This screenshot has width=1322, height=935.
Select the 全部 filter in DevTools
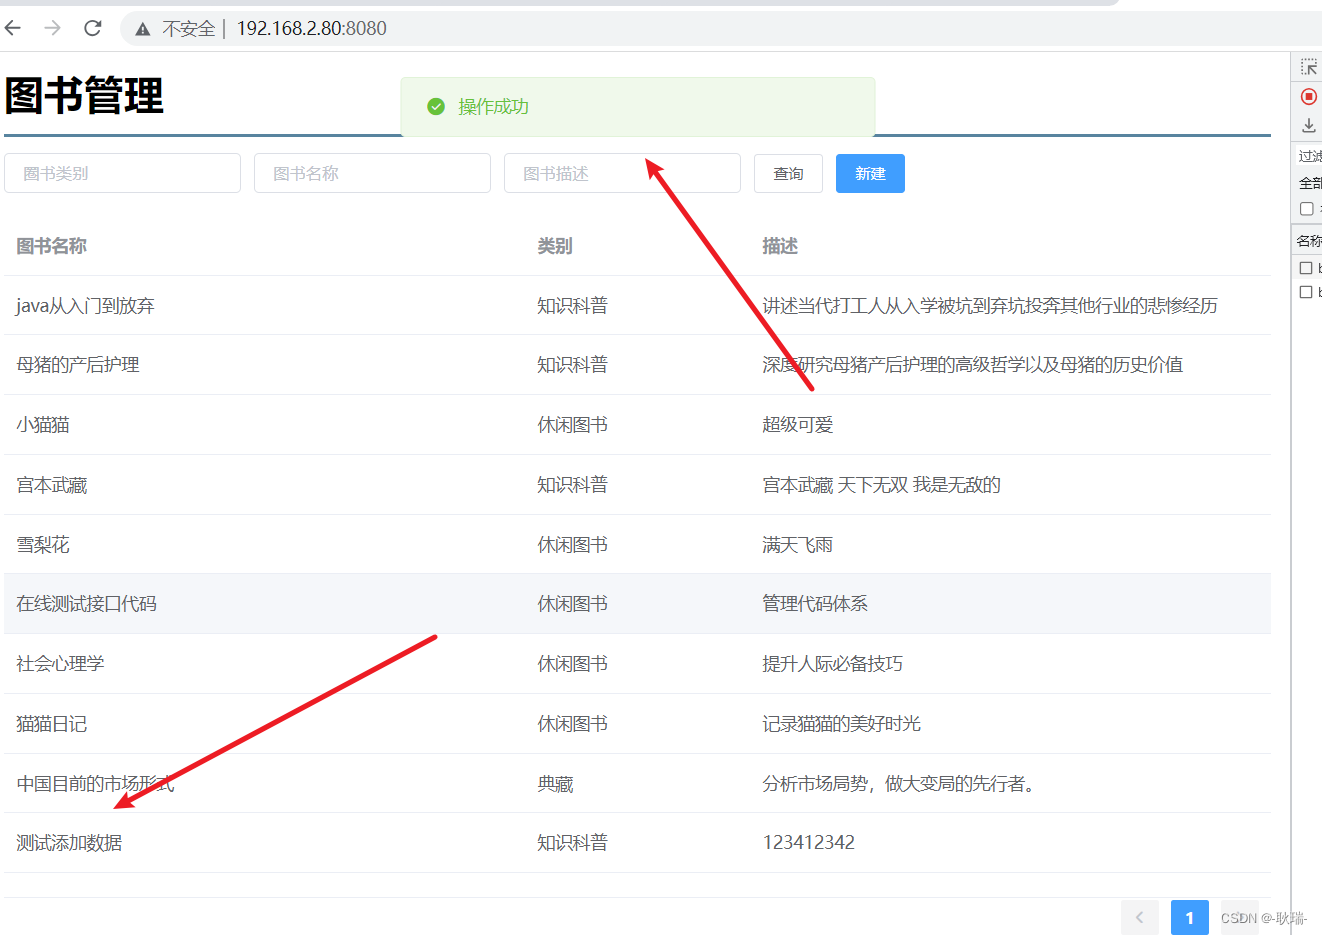pos(1310,183)
